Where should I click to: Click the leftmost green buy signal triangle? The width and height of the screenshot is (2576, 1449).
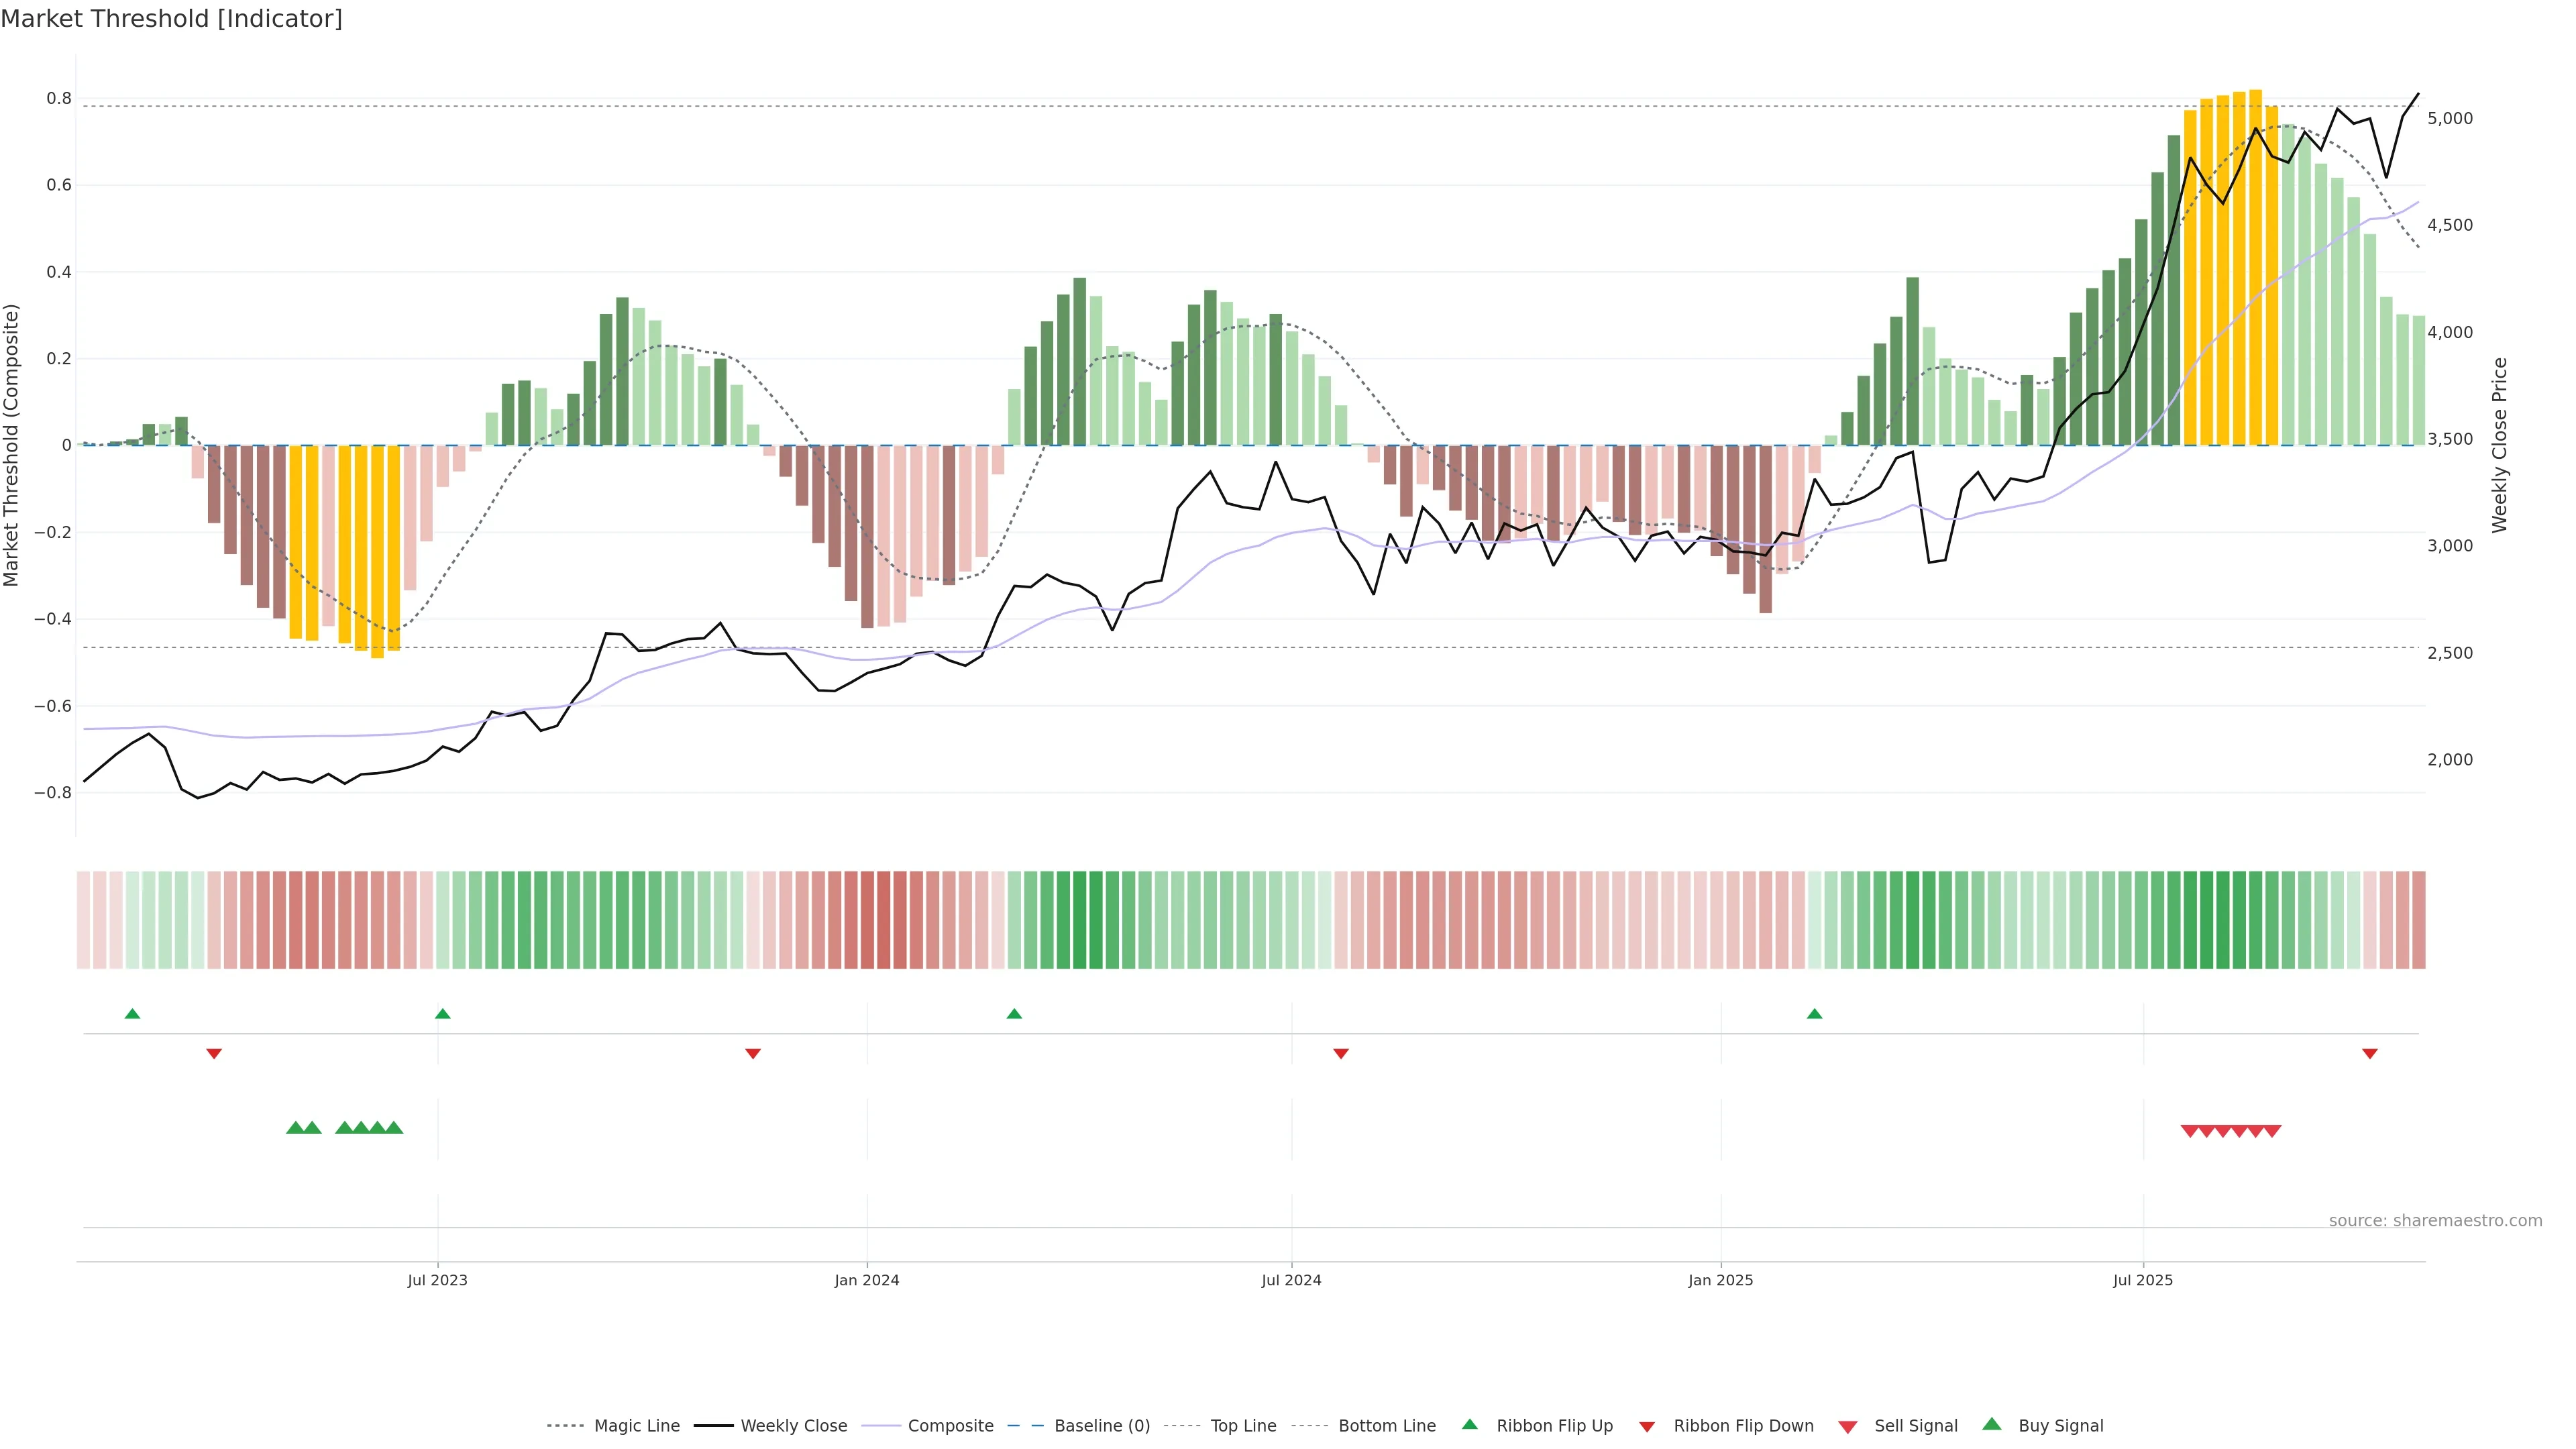click(x=295, y=1128)
